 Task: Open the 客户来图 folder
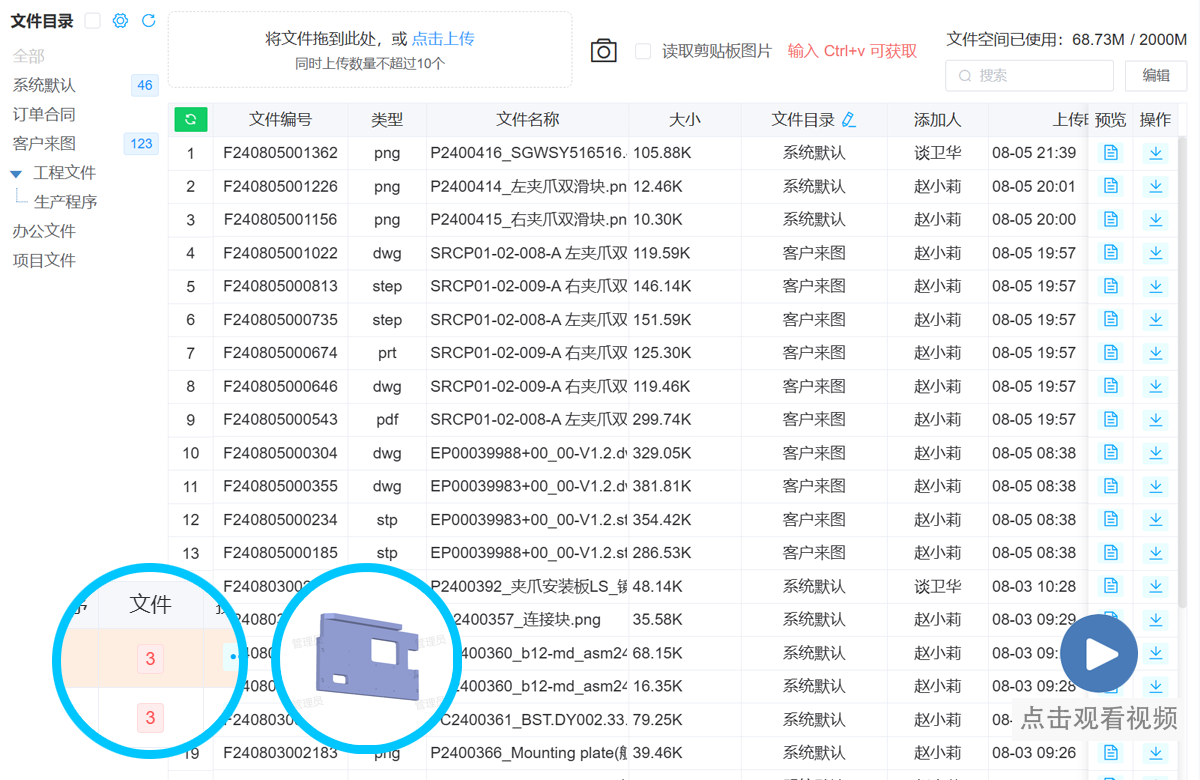44,144
